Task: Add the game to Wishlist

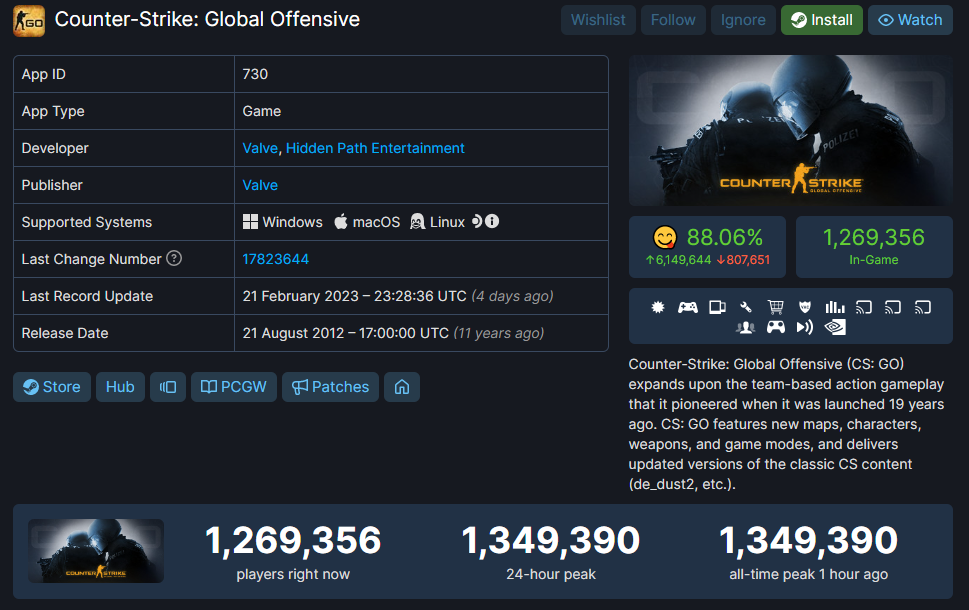Action: point(598,20)
